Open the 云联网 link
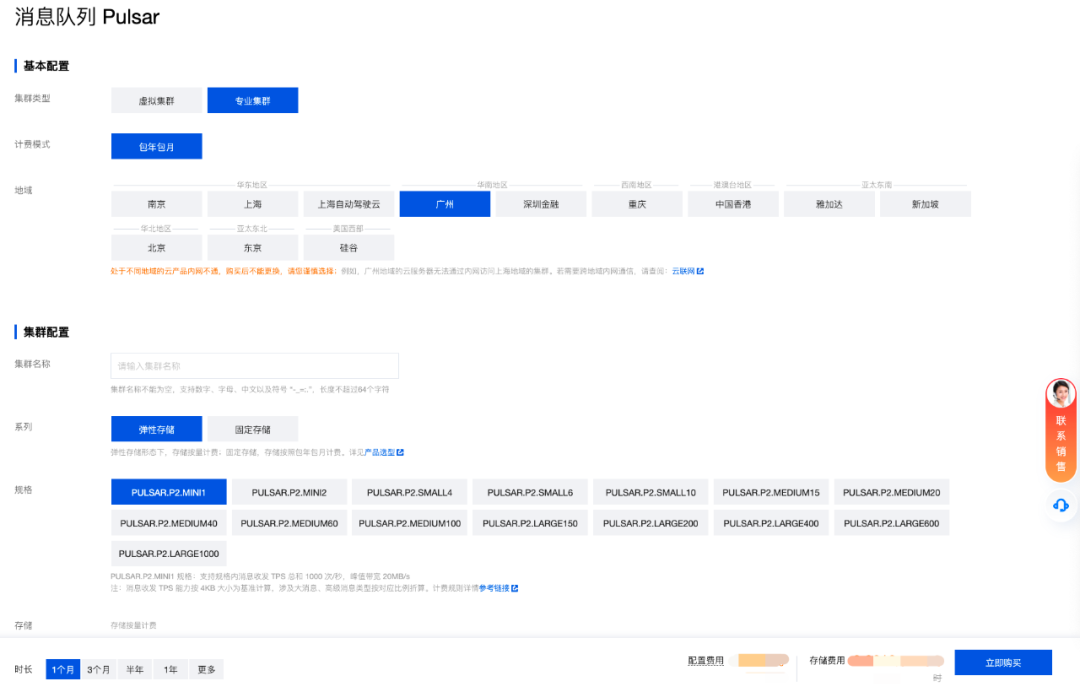Image resolution: width=1080 pixels, height=692 pixels. point(683,271)
